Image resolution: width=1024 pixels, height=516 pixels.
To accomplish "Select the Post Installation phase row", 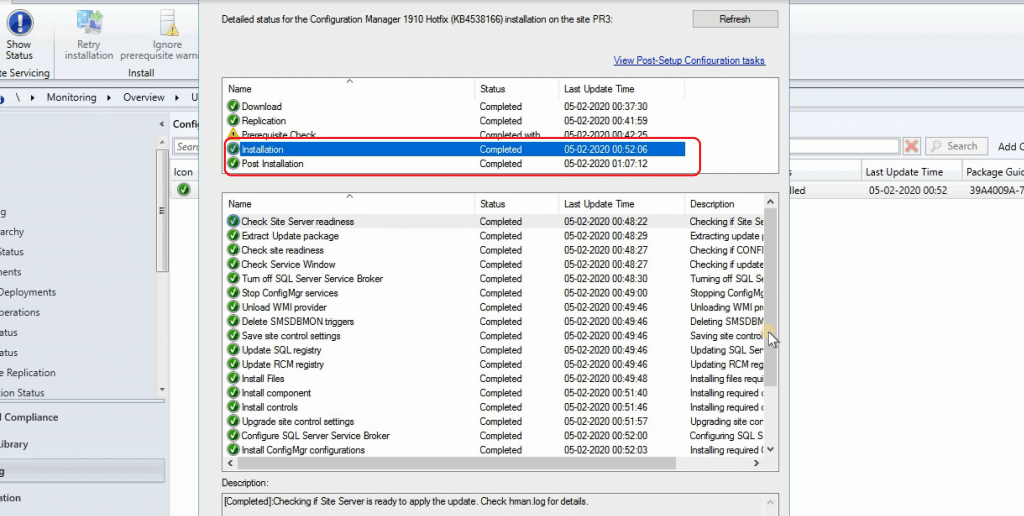I will [x=456, y=164].
